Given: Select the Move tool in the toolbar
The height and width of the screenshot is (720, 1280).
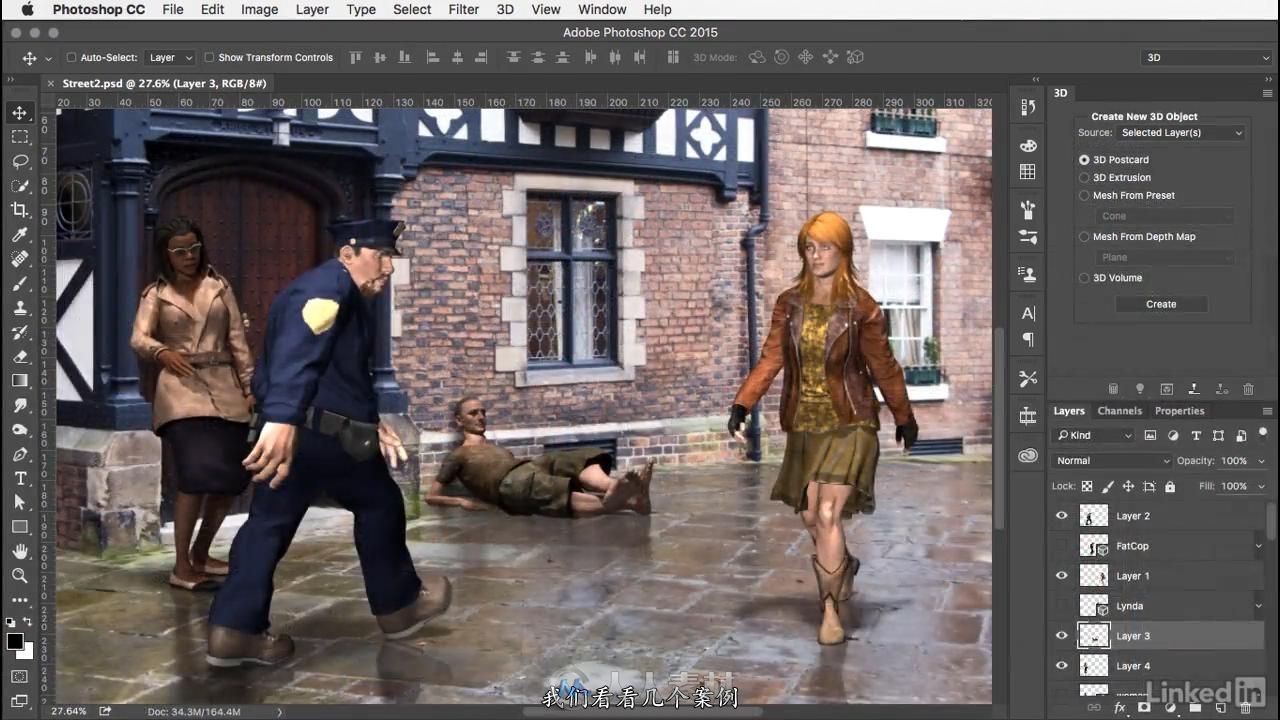Looking at the screenshot, I should point(20,112).
